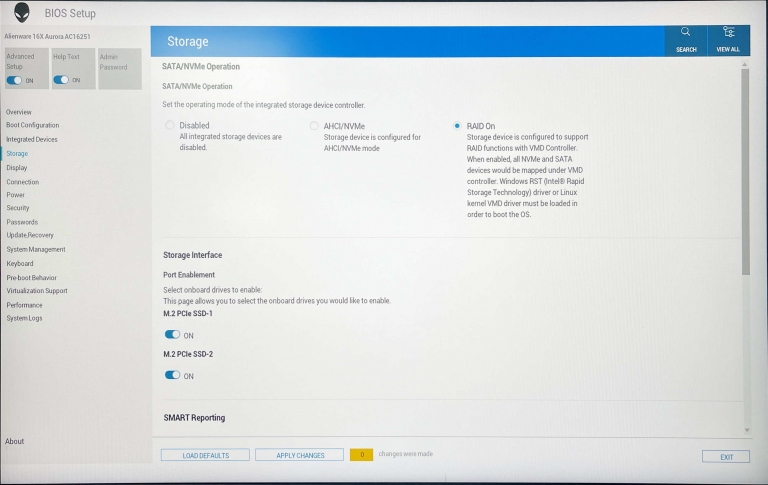Viewport: 768px width, 485px height.
Task: Choose AHCI/NVMe storage mode
Action: (x=314, y=126)
